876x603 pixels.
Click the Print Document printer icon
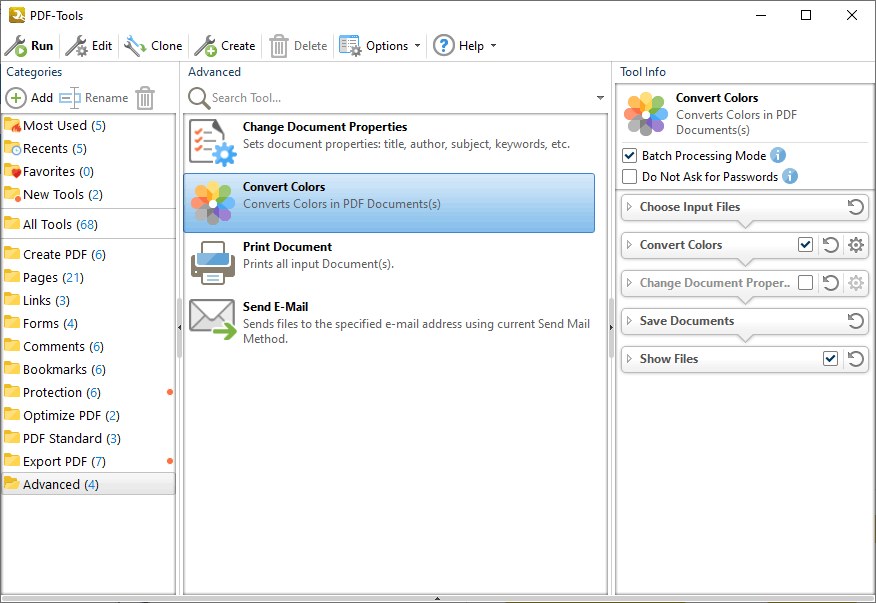212,263
